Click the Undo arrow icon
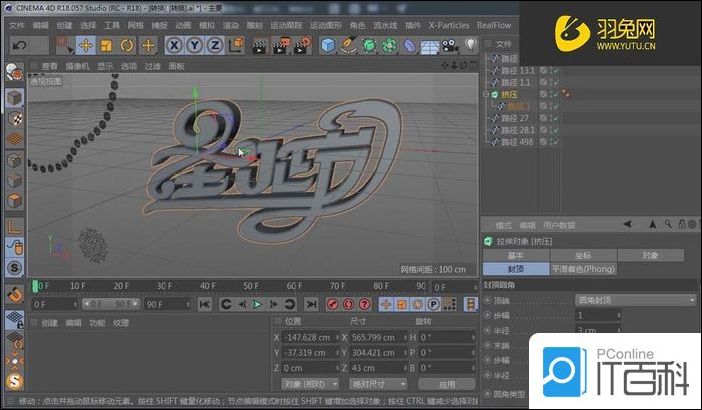 [x=19, y=45]
